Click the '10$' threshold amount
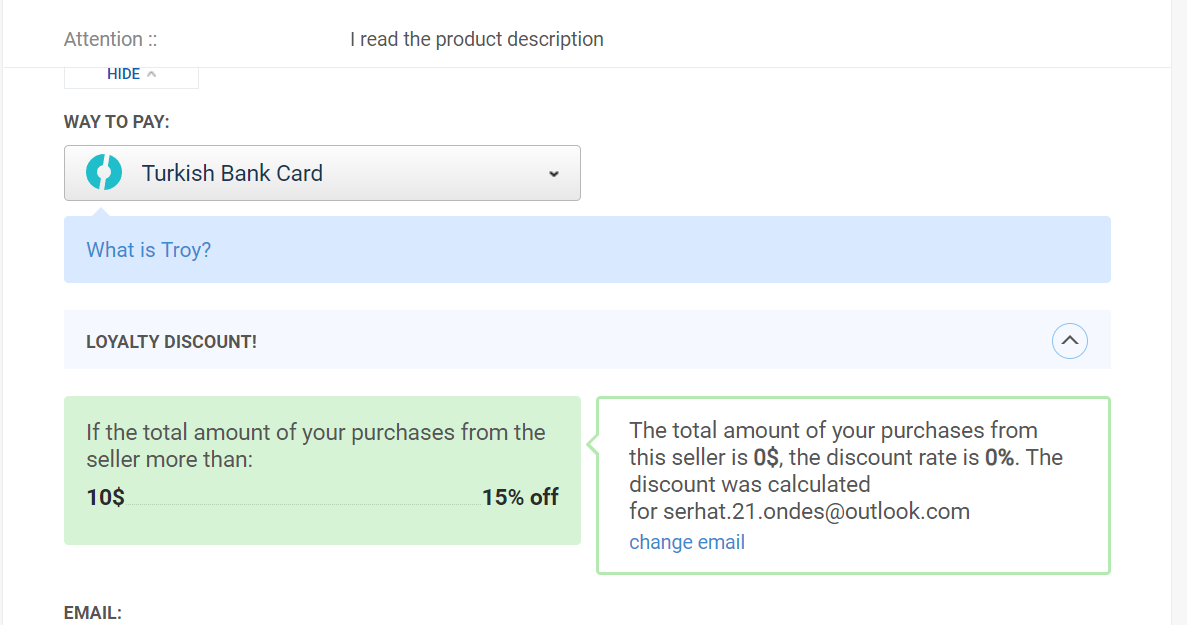The image size is (1187, 625). [105, 497]
